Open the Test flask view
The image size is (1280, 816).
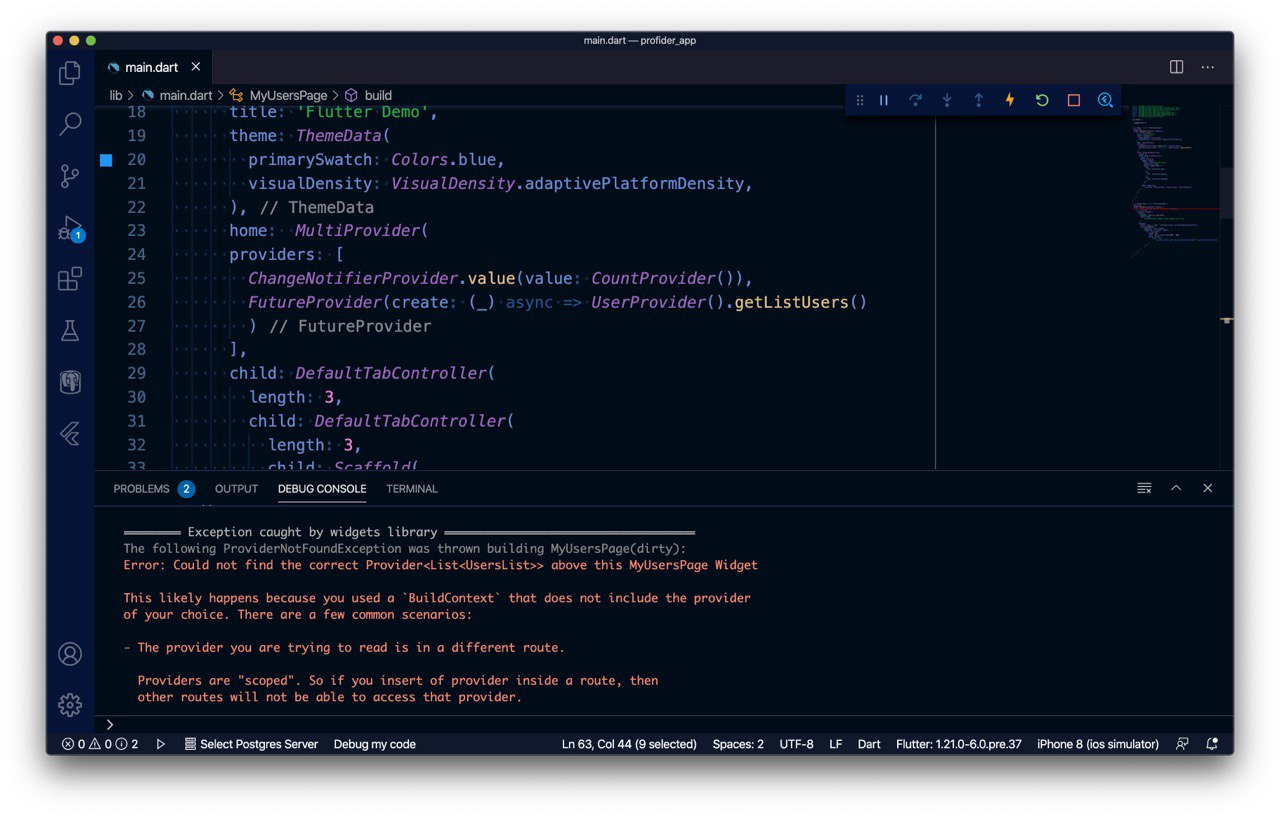(x=70, y=331)
